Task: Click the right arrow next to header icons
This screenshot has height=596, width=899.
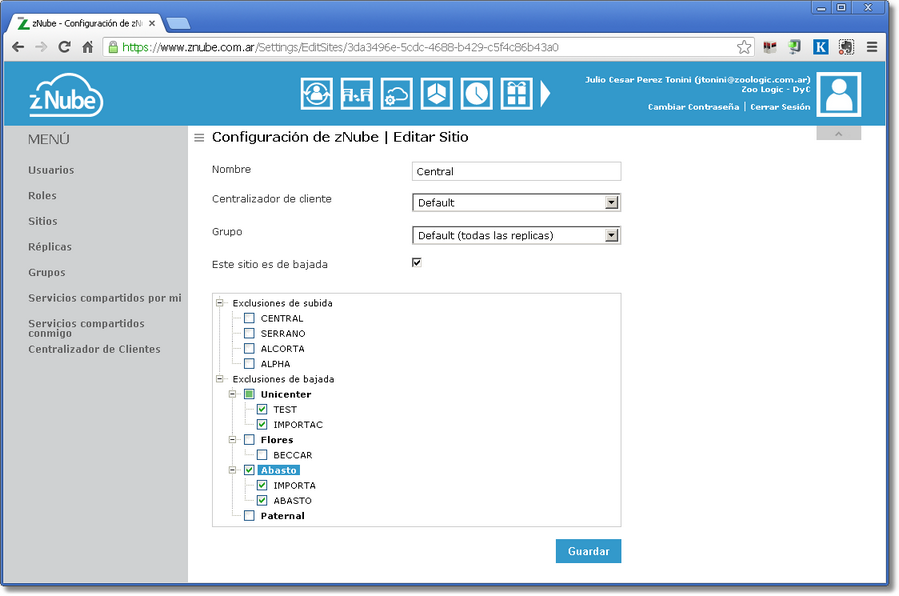Action: pyautogui.click(x=546, y=94)
